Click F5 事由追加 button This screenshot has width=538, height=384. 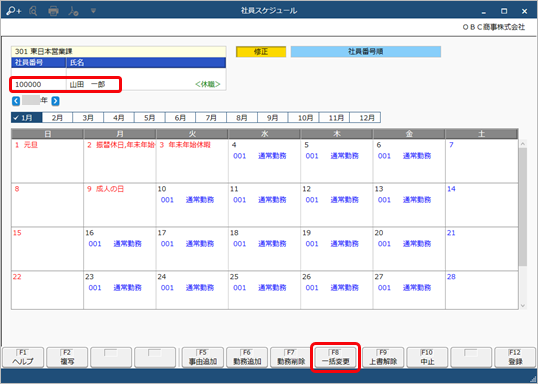[x=203, y=358]
